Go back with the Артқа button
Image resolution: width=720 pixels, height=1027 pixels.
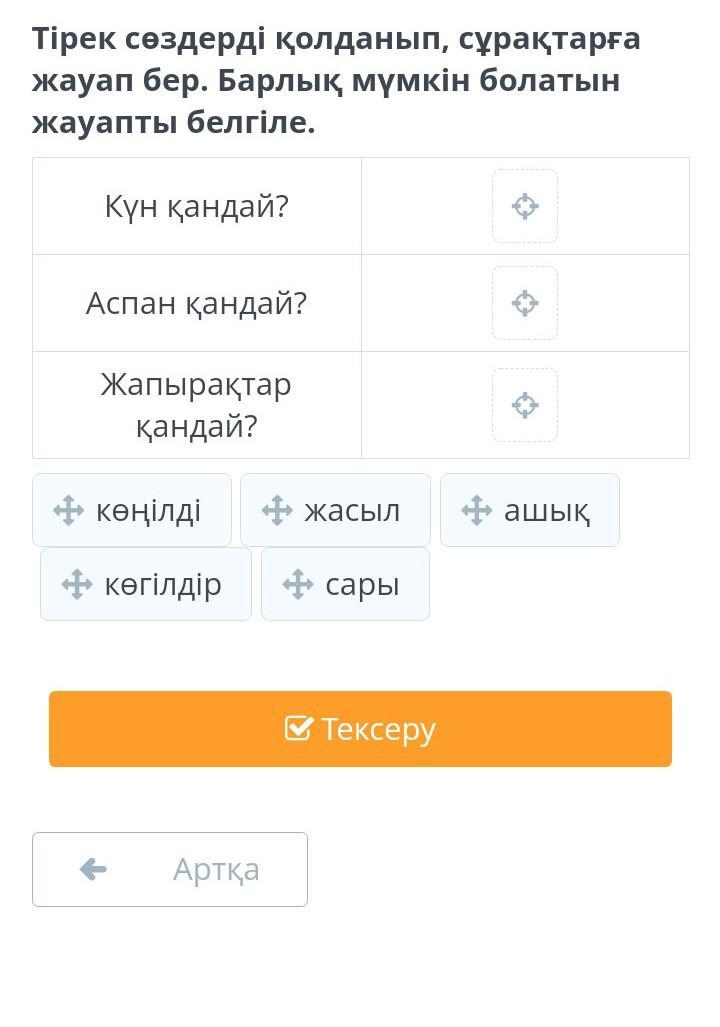170,869
